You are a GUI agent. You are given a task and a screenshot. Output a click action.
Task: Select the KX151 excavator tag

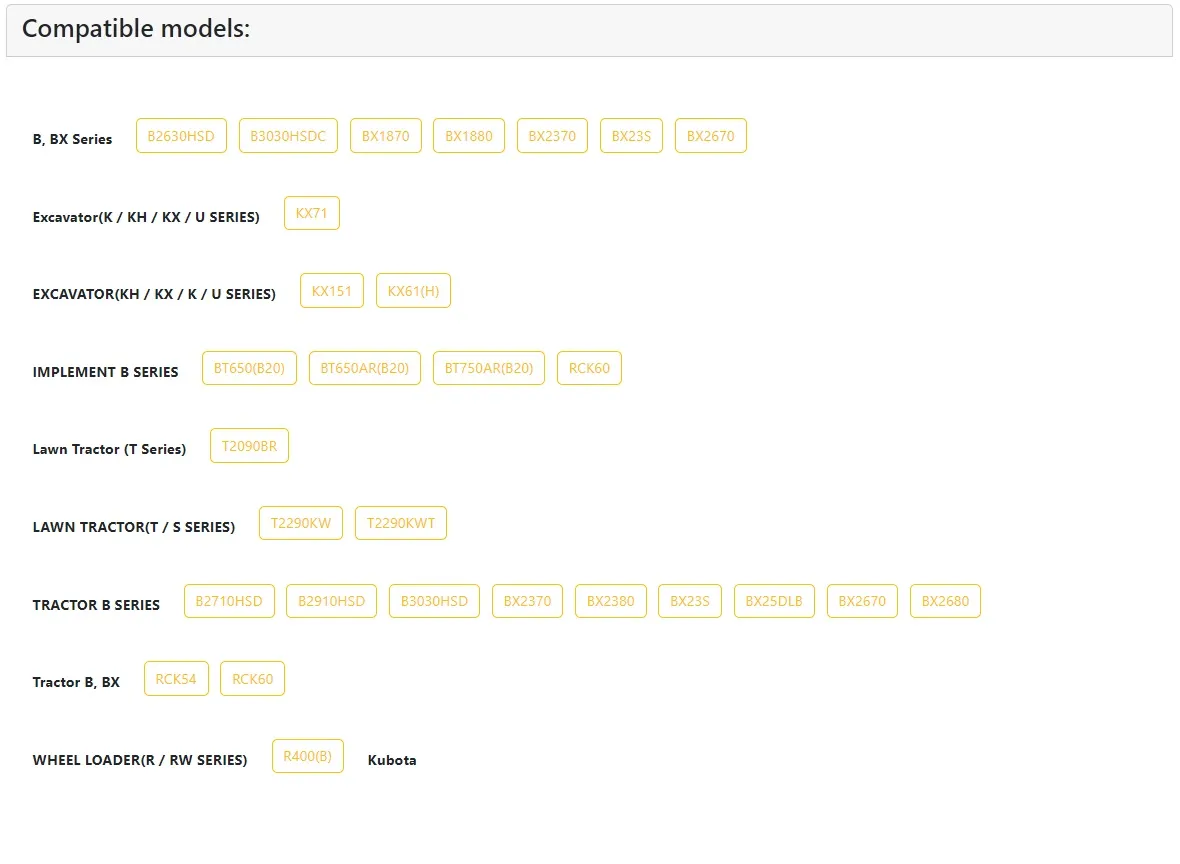[x=331, y=291]
